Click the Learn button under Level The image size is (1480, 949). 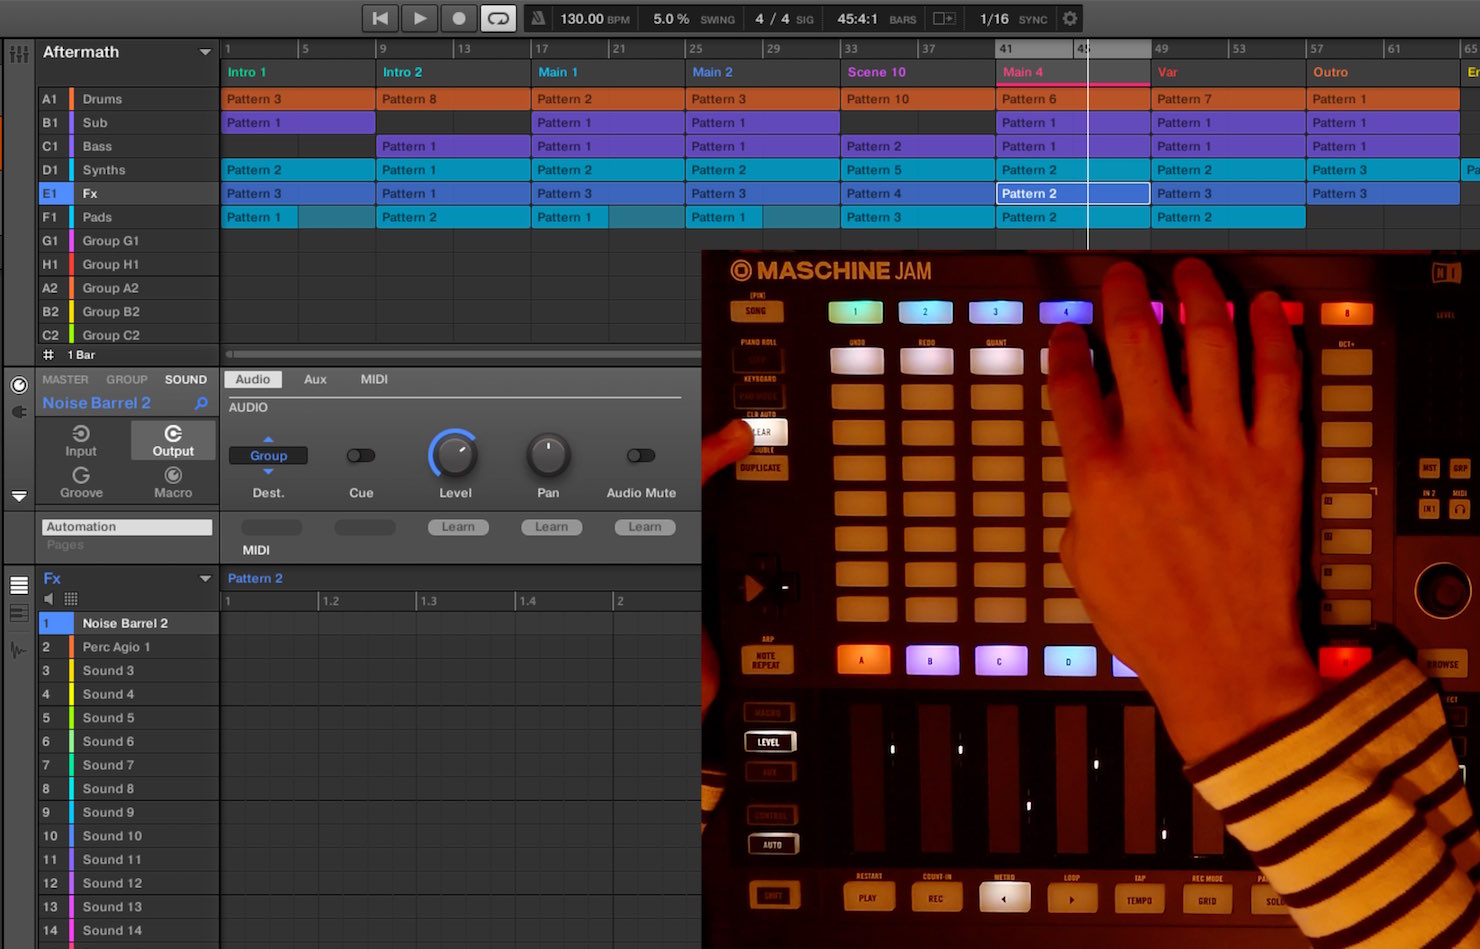(458, 527)
